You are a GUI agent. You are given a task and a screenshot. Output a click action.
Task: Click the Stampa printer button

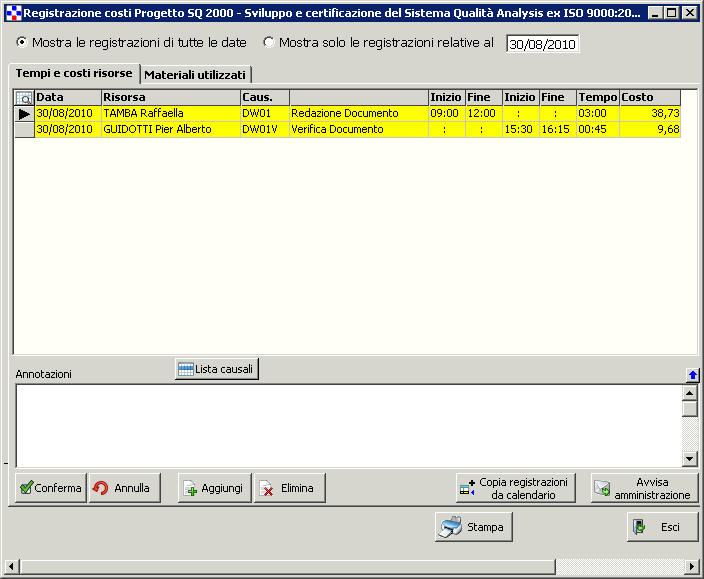(x=474, y=527)
